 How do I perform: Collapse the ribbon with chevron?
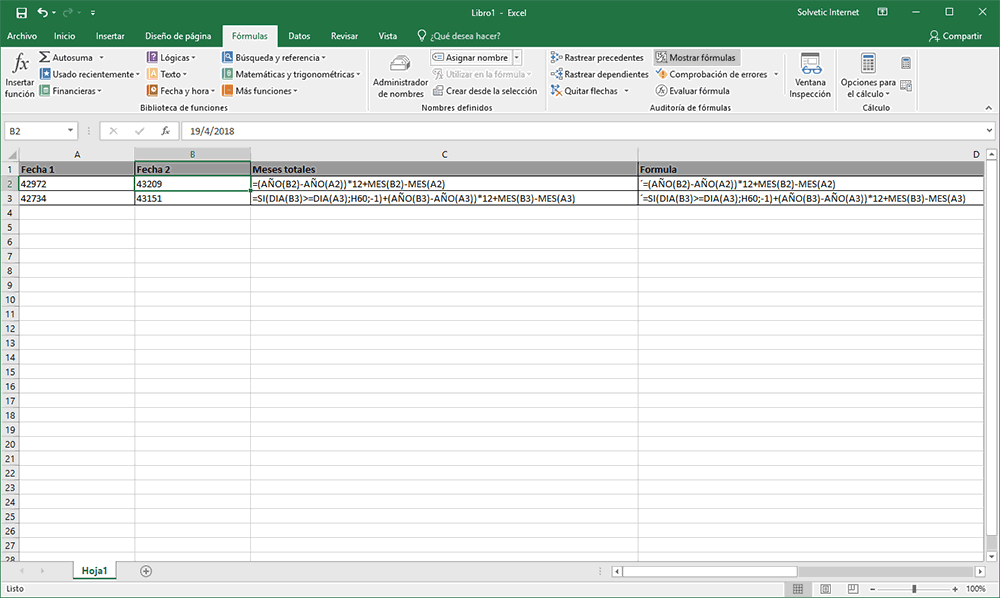point(989,108)
